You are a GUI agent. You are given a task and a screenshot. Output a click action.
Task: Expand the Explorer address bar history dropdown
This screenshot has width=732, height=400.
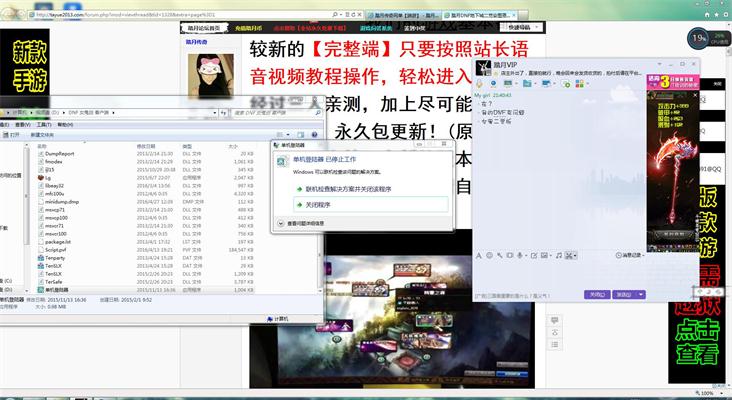[x=214, y=112]
